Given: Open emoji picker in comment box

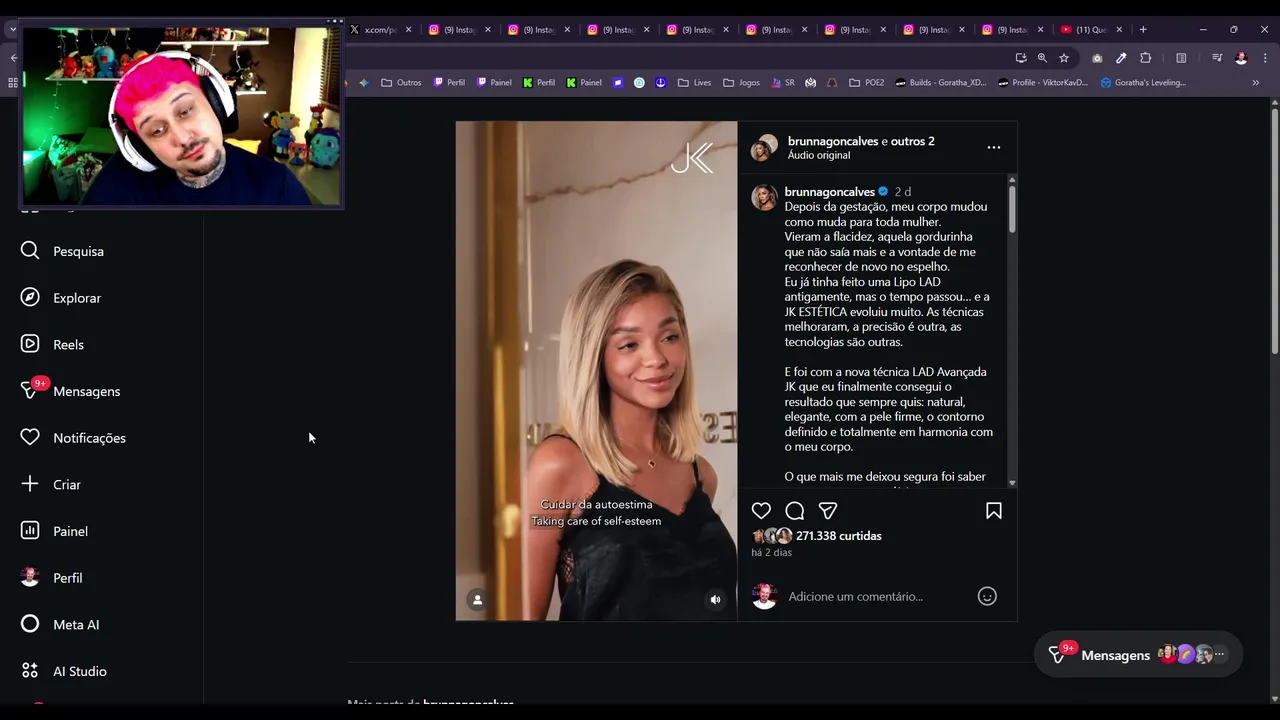Looking at the screenshot, I should (x=987, y=596).
